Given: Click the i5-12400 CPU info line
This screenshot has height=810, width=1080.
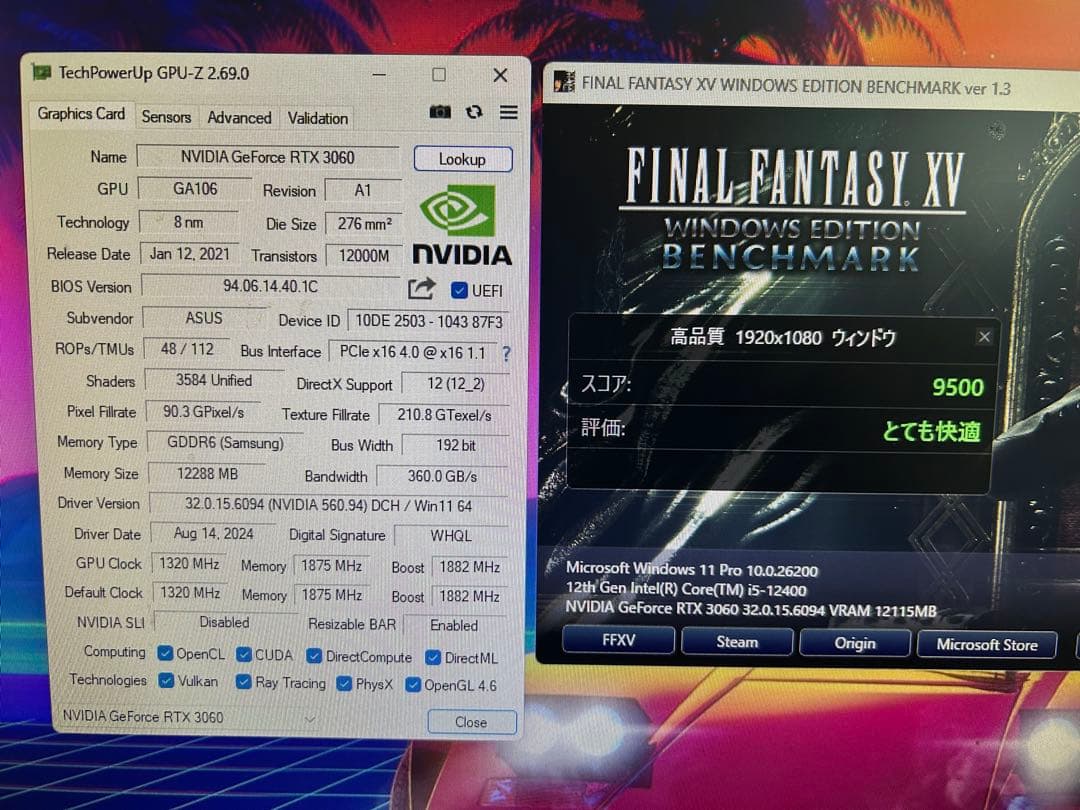Looking at the screenshot, I should click(686, 589).
